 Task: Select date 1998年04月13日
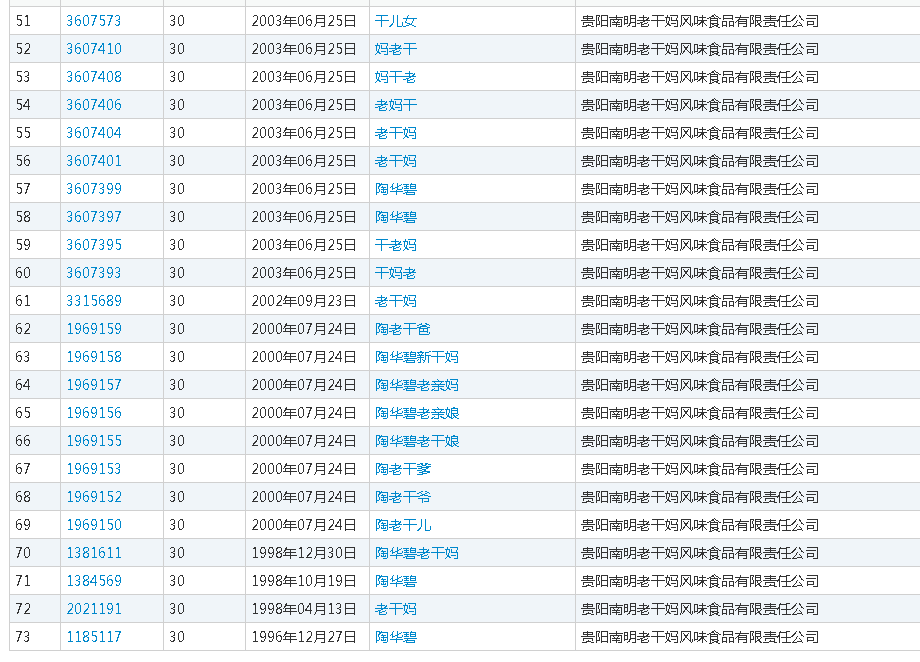coord(304,609)
